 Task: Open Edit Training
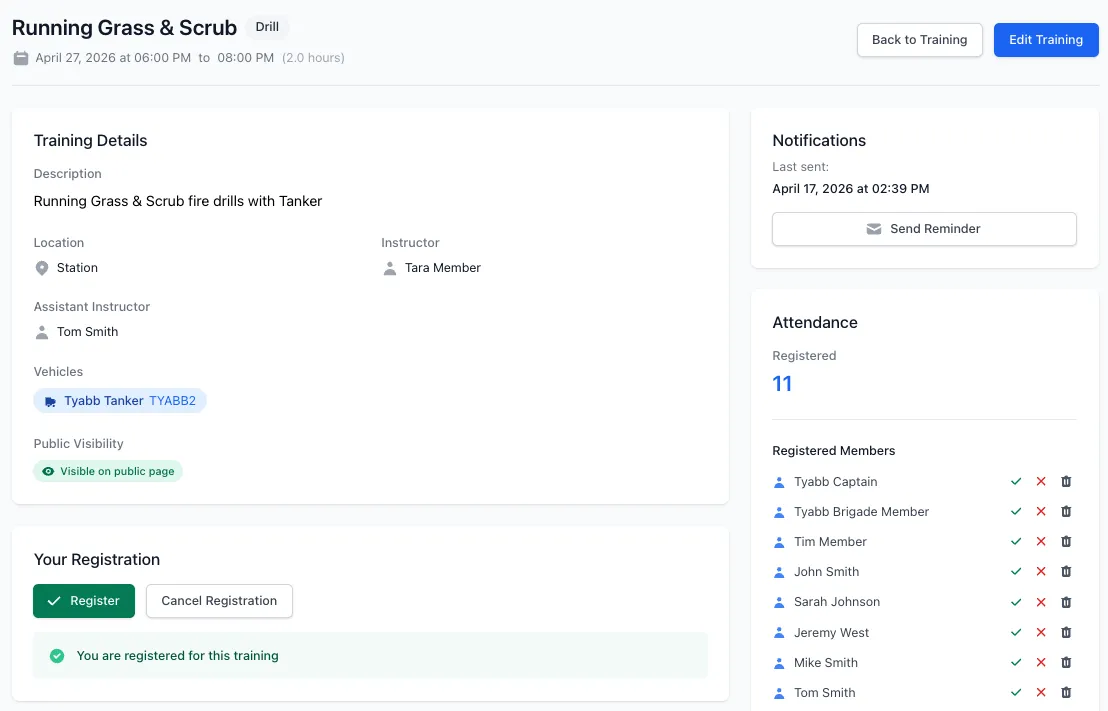1046,40
